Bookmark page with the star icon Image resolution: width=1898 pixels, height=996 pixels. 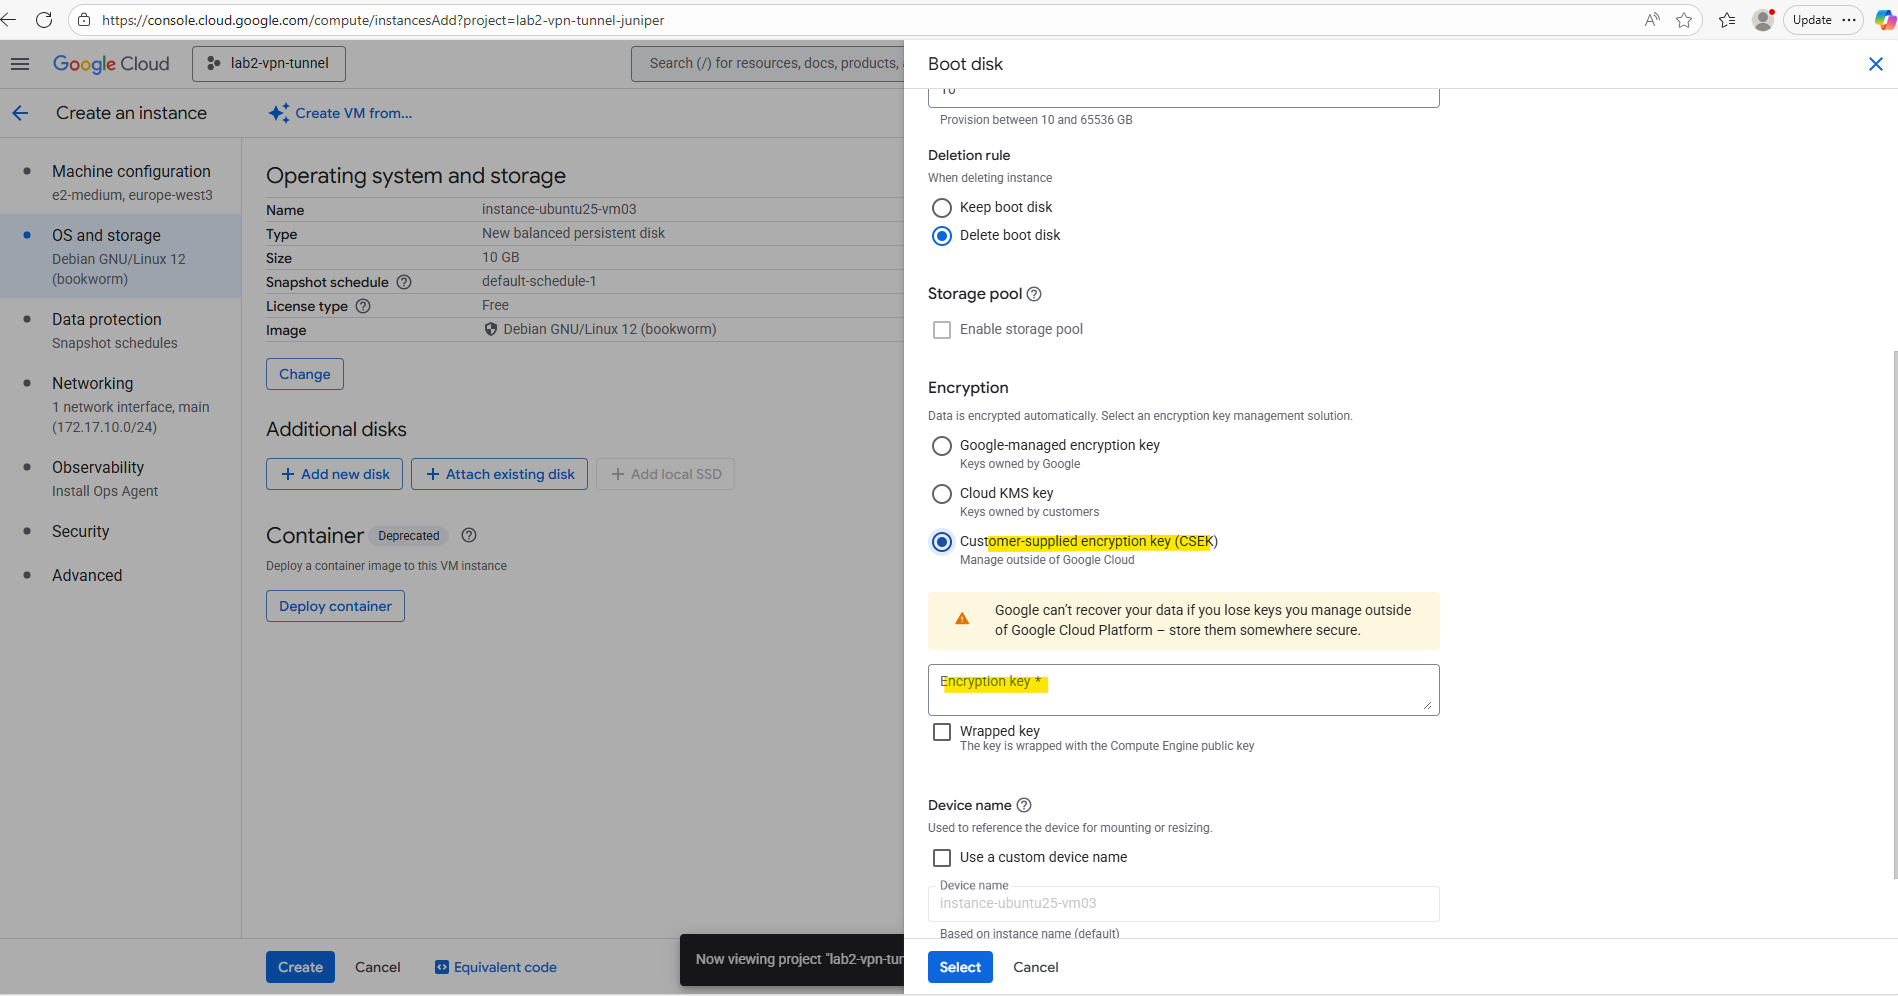[x=1684, y=20]
